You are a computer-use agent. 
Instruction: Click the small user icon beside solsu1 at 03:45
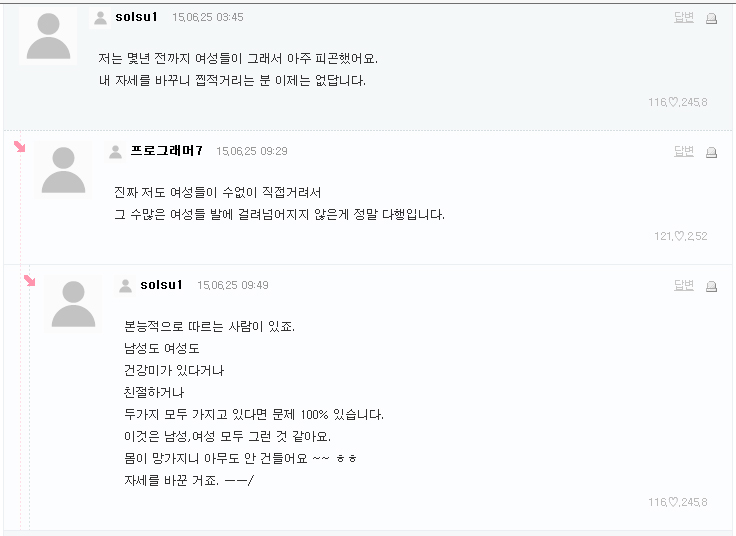100,17
